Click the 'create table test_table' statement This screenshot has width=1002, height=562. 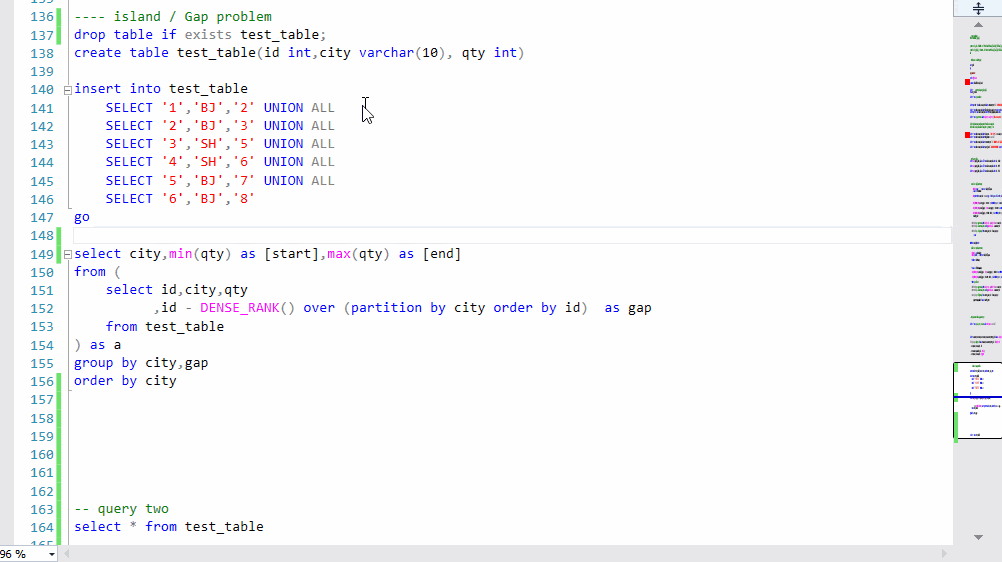click(299, 53)
